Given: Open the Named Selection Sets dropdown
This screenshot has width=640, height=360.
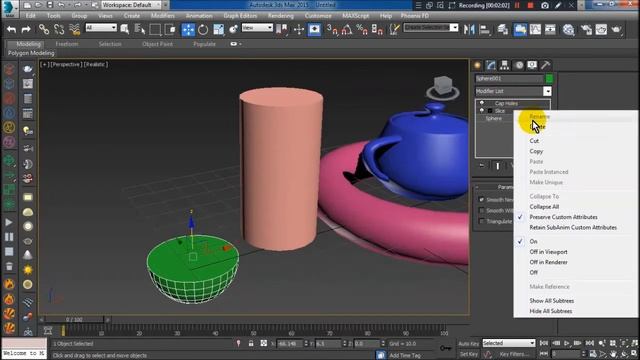Looking at the screenshot, I should click(x=431, y=28).
